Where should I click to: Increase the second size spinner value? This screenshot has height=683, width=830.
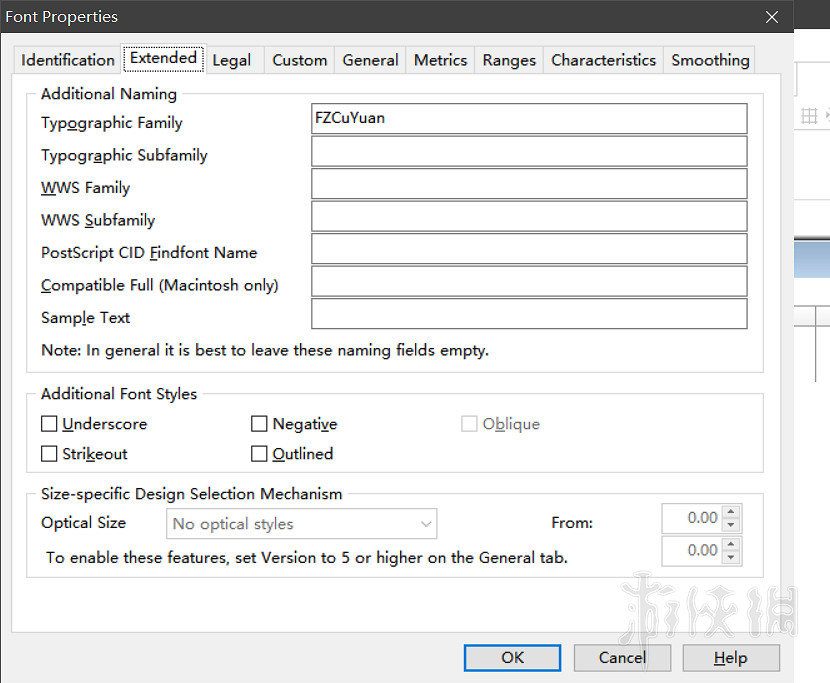731,545
